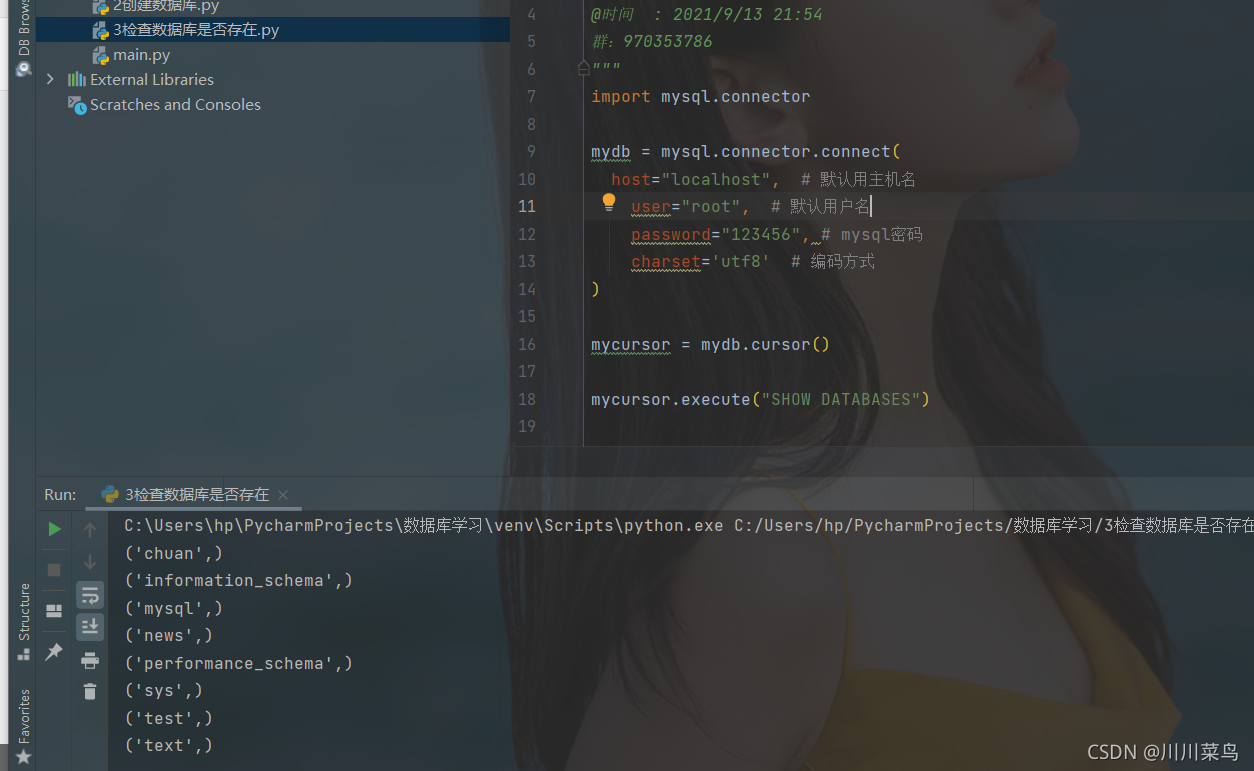Click the user="root" code text

[x=685, y=206]
